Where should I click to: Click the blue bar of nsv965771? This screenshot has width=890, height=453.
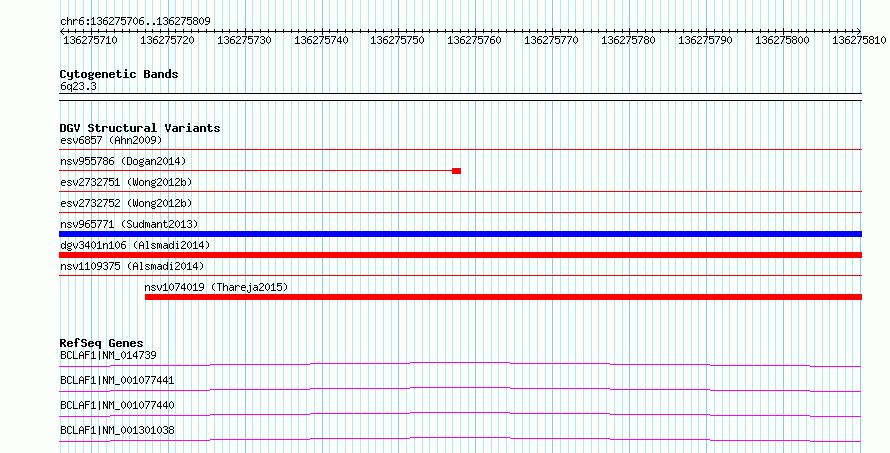460,234
